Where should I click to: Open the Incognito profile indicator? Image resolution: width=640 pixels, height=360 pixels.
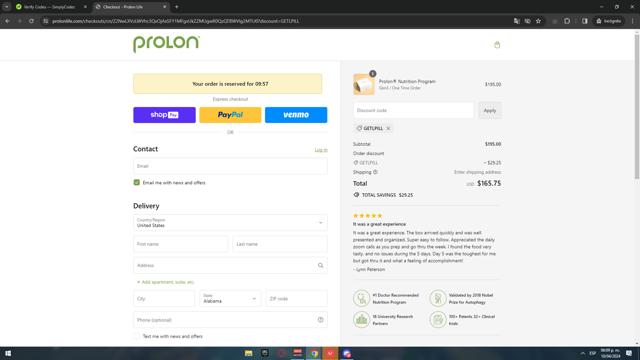[x=609, y=21]
